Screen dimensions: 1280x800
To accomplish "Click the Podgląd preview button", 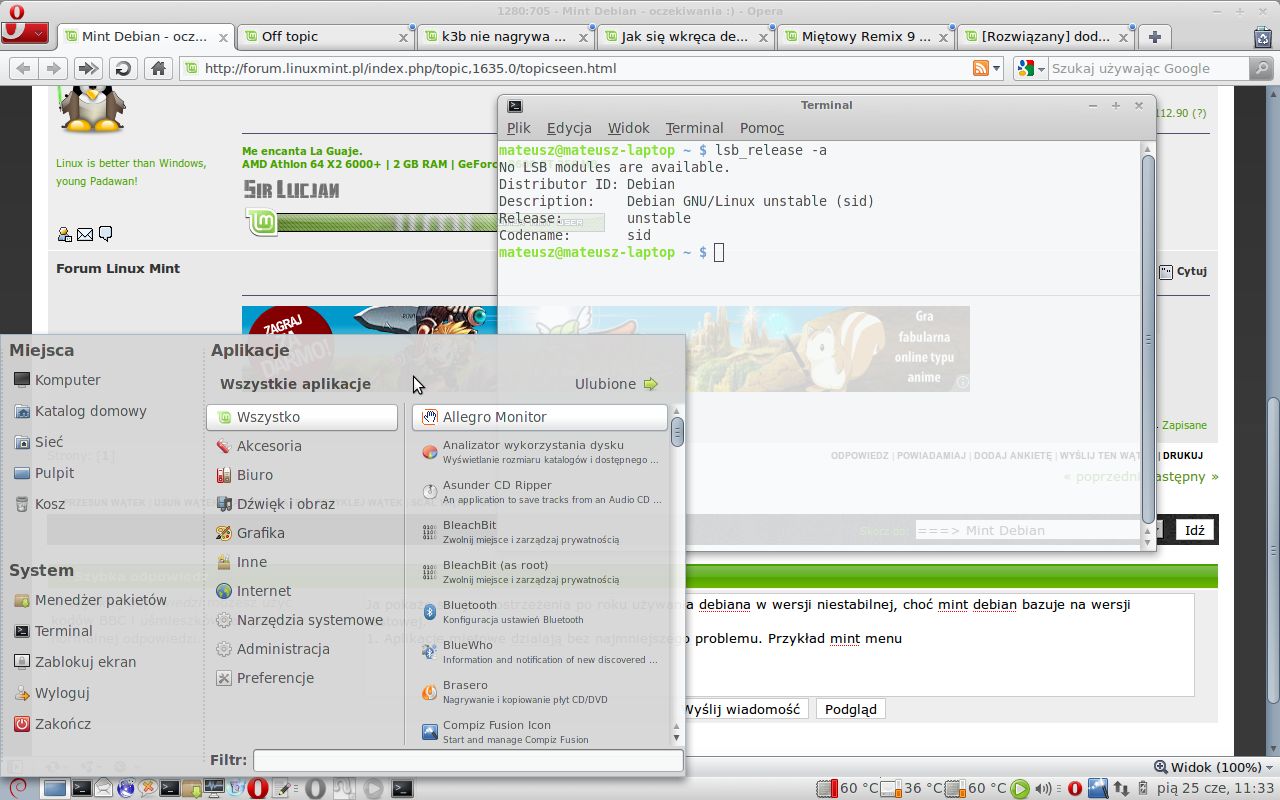I will [850, 709].
